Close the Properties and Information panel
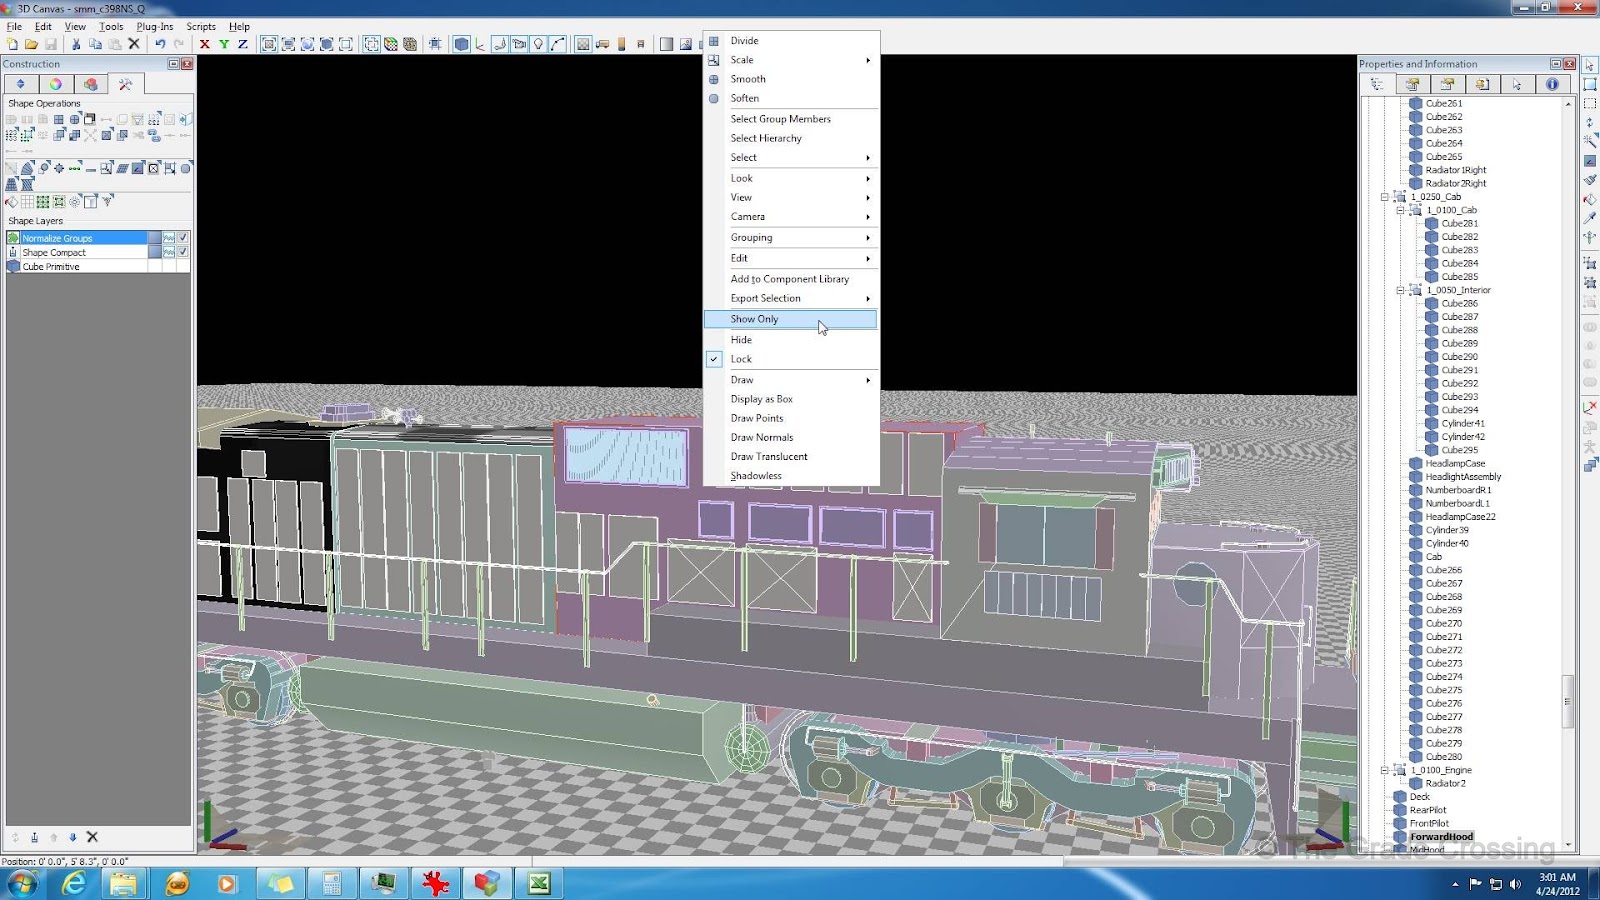This screenshot has width=1600, height=900. click(1570, 64)
